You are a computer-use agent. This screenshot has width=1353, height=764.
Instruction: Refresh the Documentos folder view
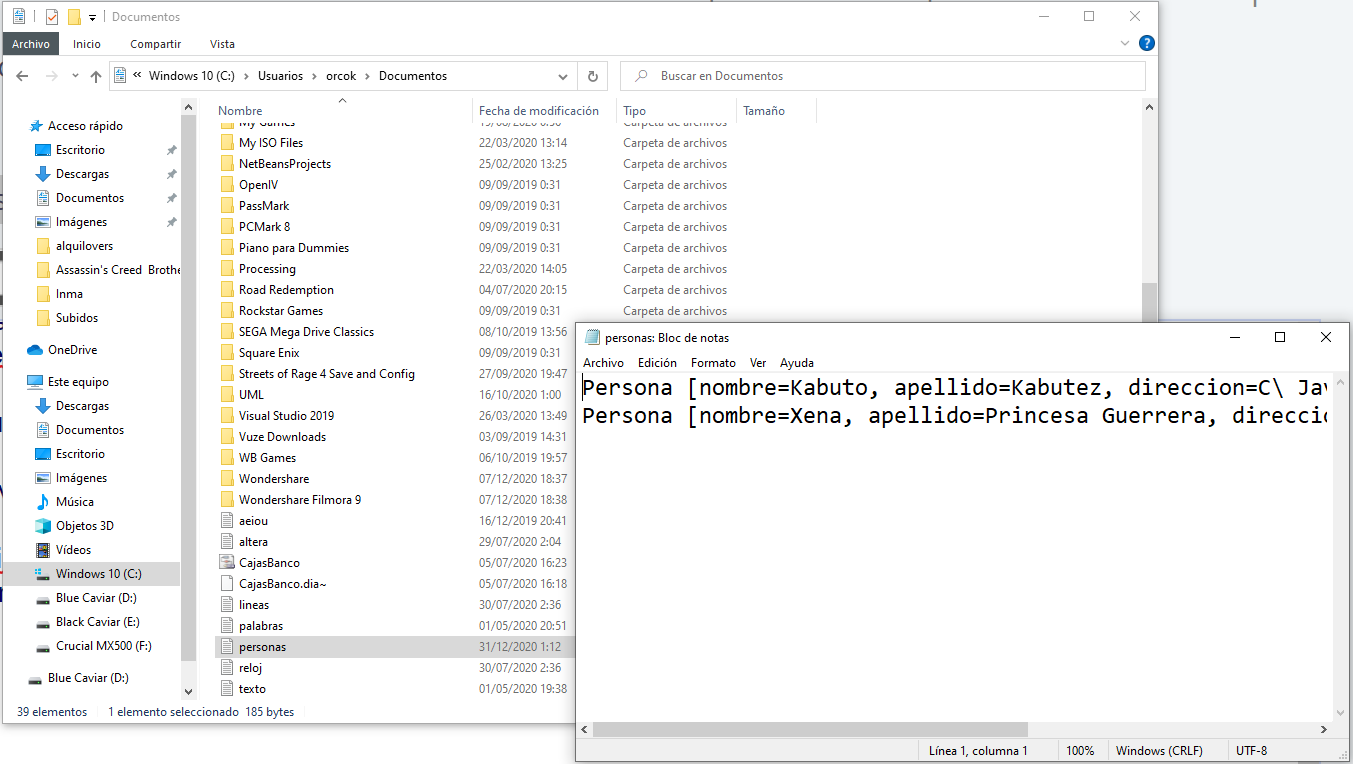pyautogui.click(x=592, y=76)
